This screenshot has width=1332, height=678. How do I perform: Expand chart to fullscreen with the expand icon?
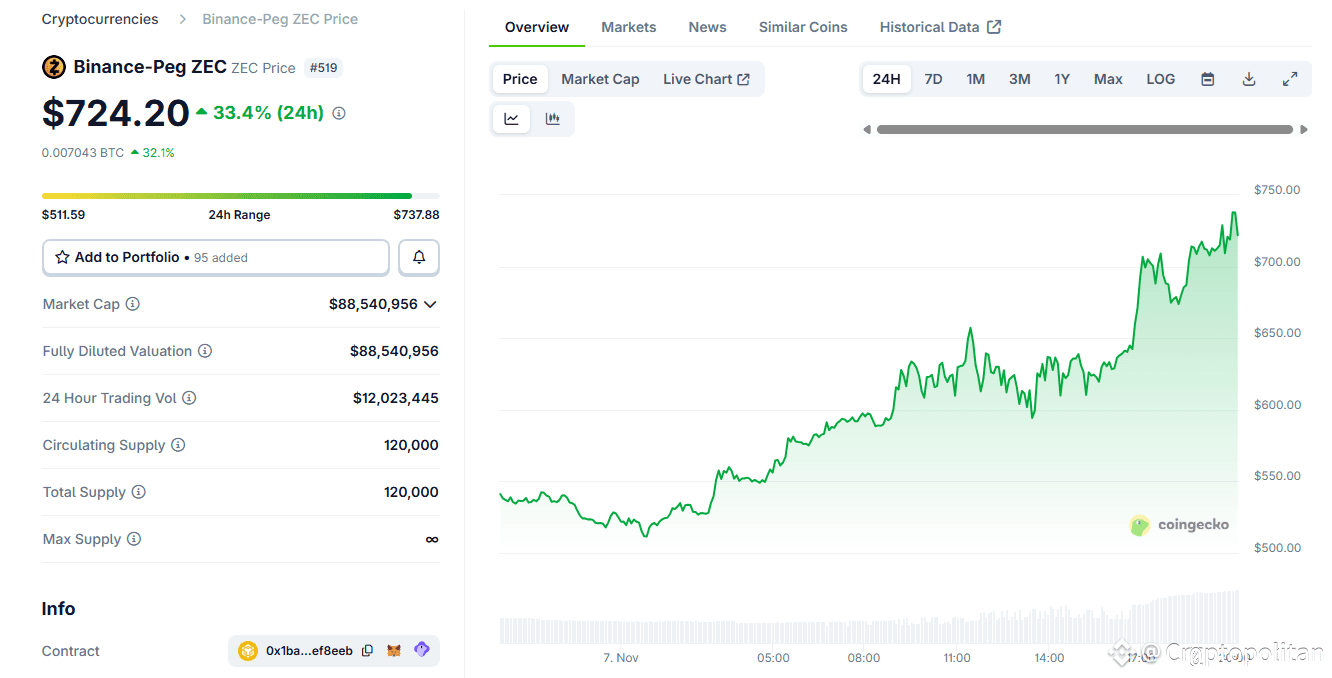click(1290, 78)
